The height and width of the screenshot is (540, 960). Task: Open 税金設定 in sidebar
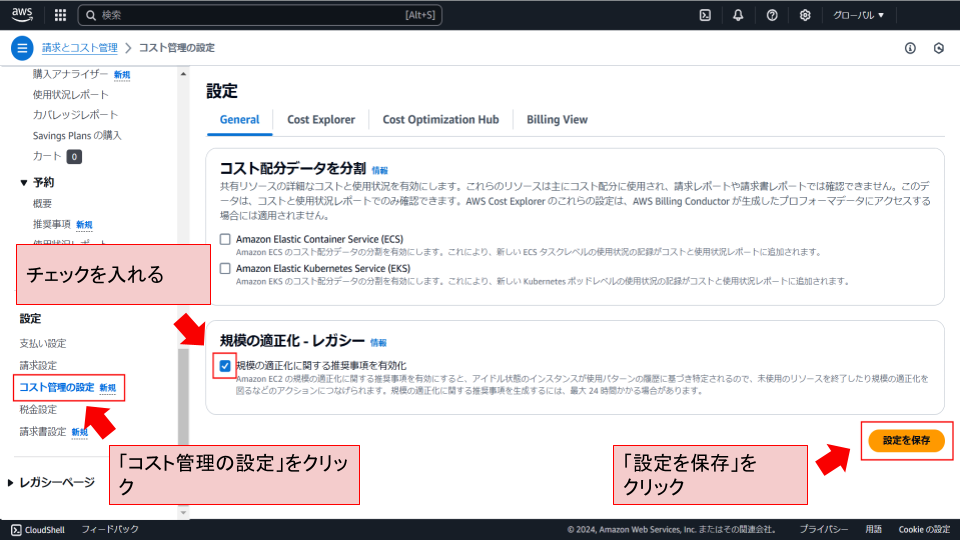[x=38, y=410]
